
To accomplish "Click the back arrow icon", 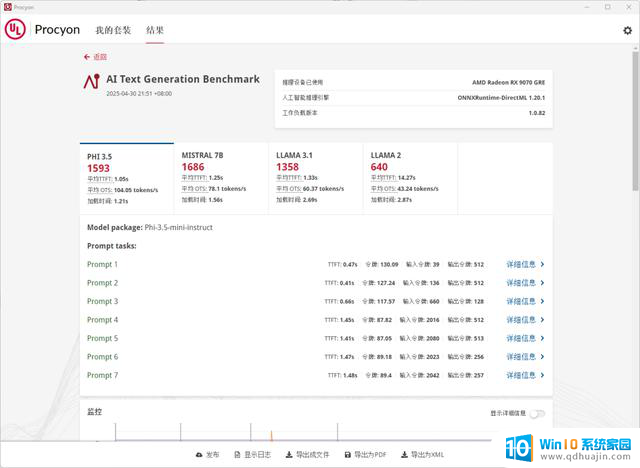I will [x=87, y=57].
